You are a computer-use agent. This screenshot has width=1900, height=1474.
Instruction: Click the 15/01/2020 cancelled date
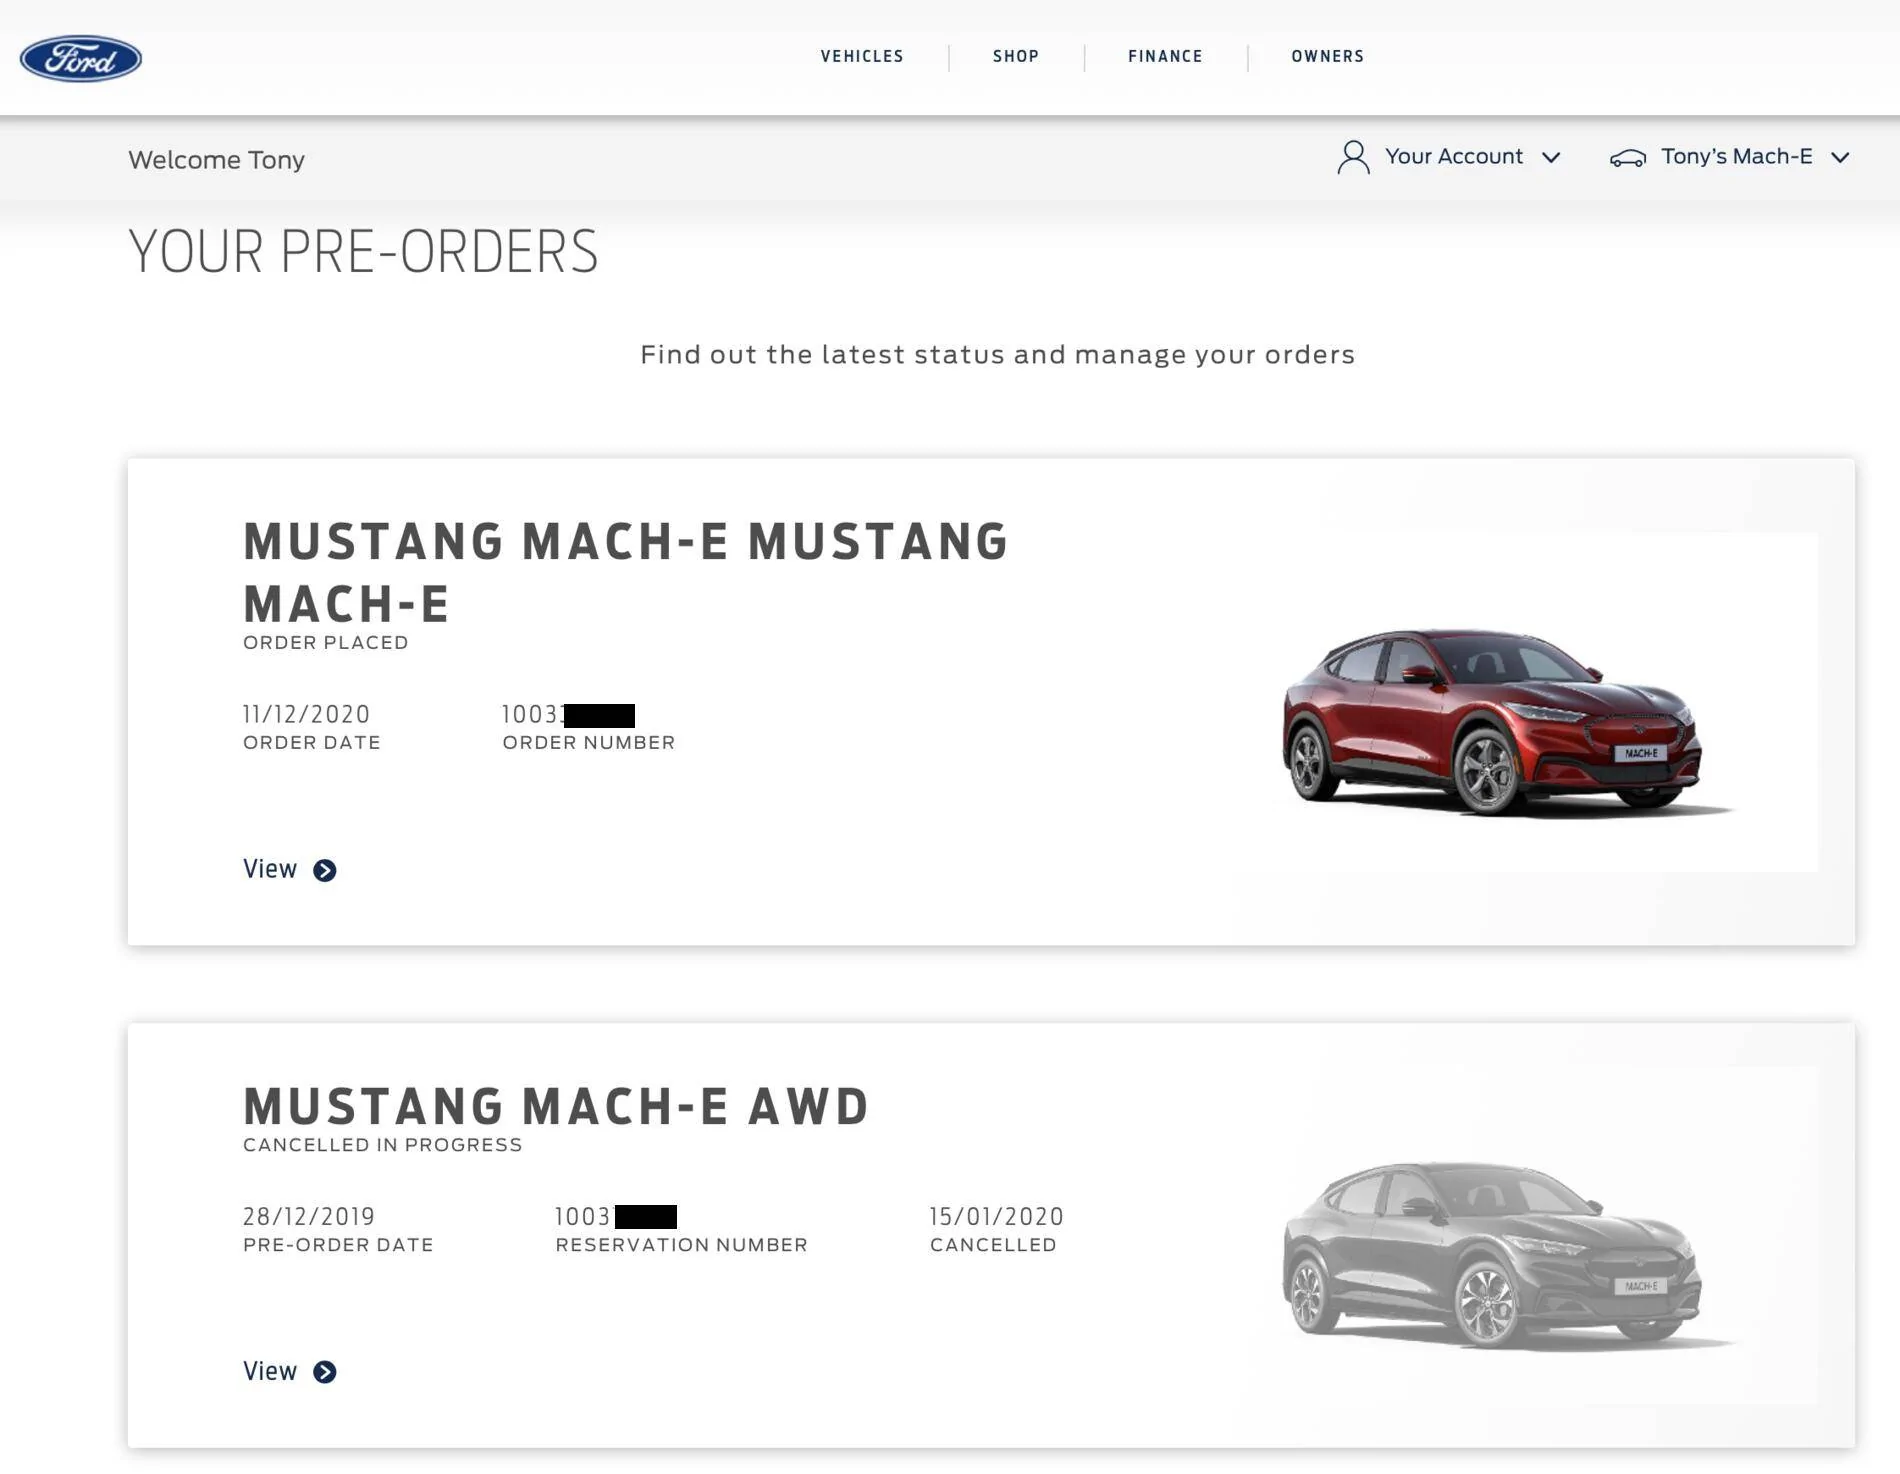point(997,1216)
